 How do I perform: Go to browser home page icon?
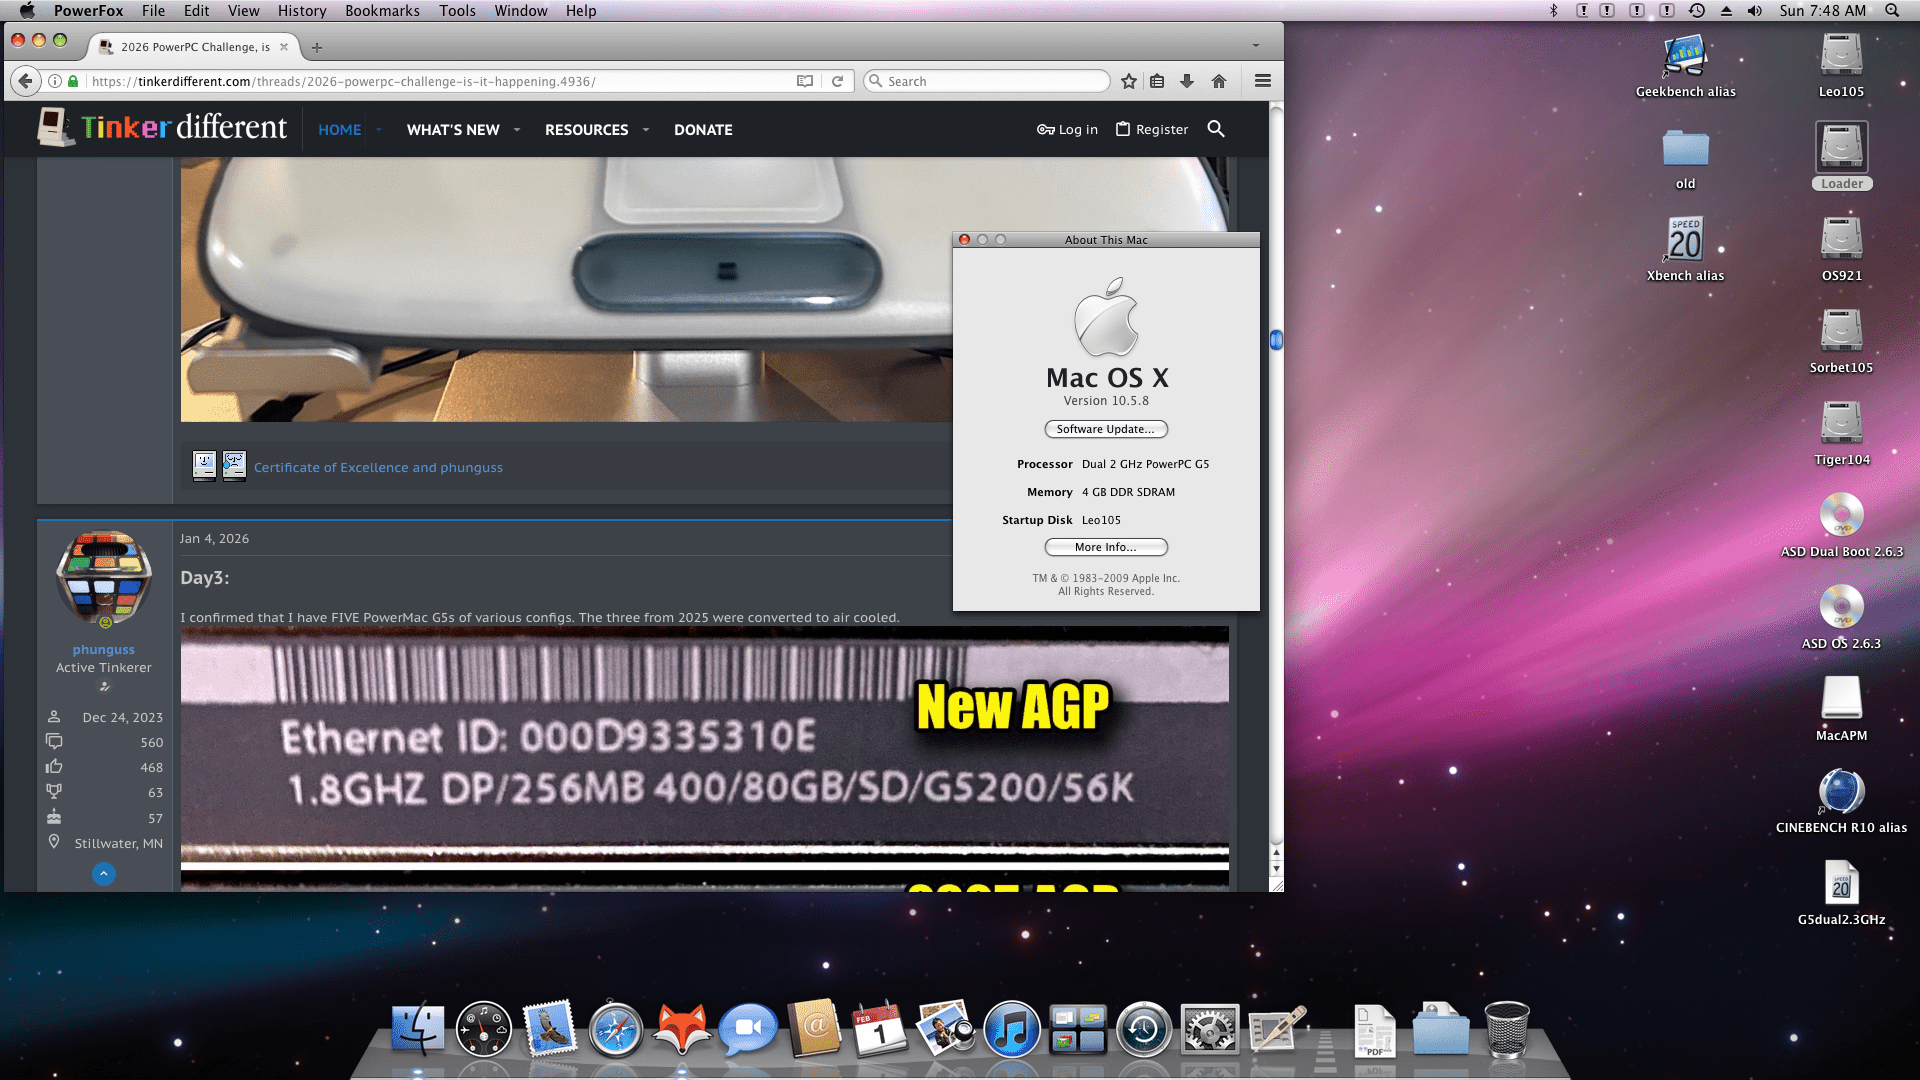(x=1218, y=81)
